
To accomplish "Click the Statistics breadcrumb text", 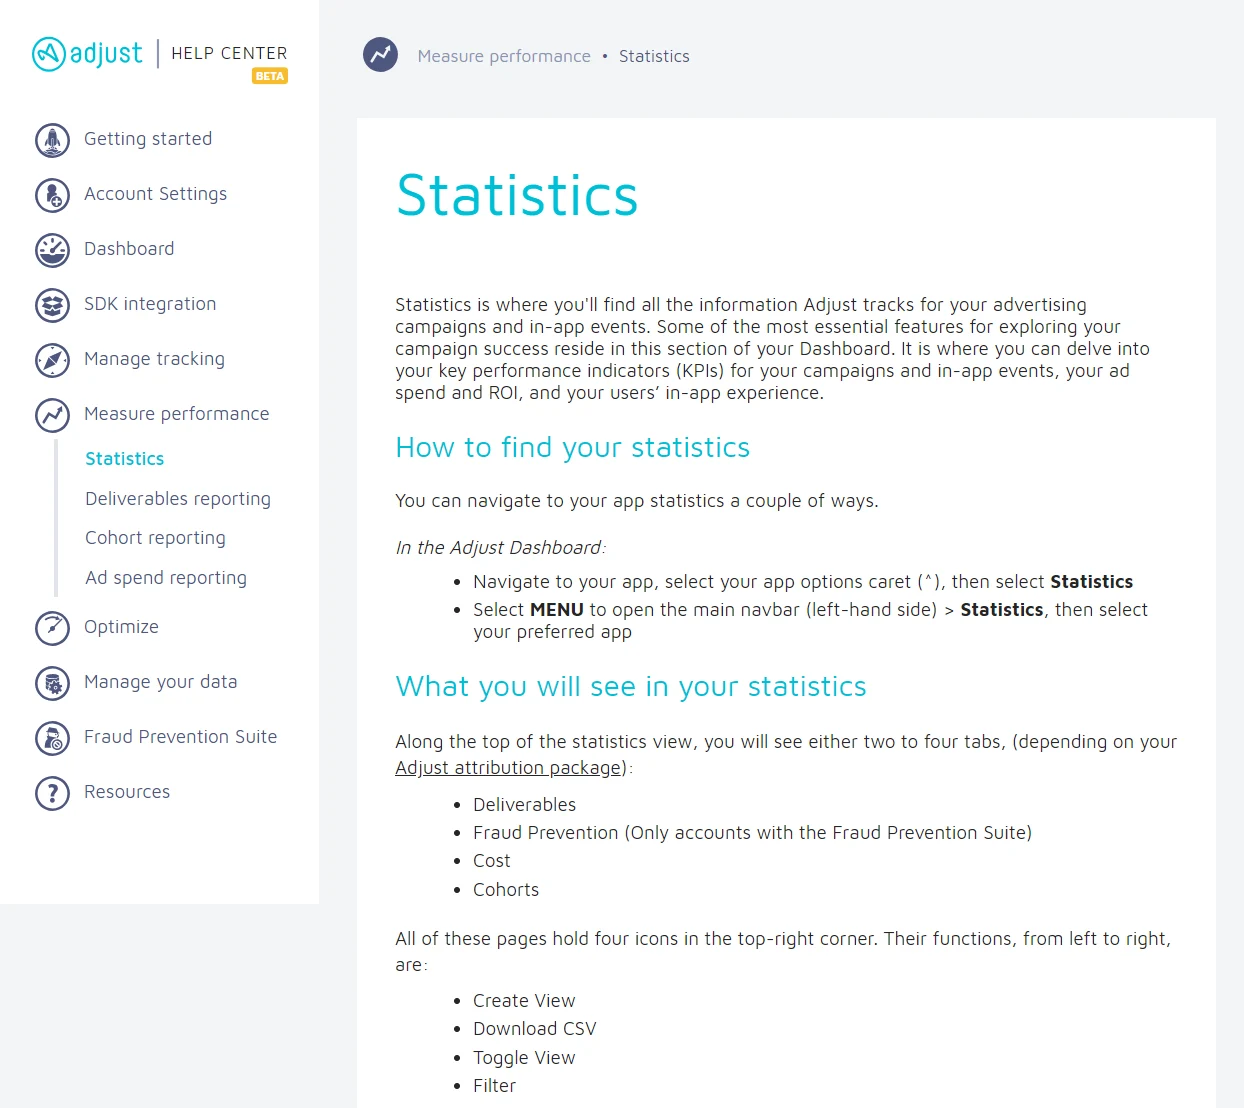I will click(654, 56).
